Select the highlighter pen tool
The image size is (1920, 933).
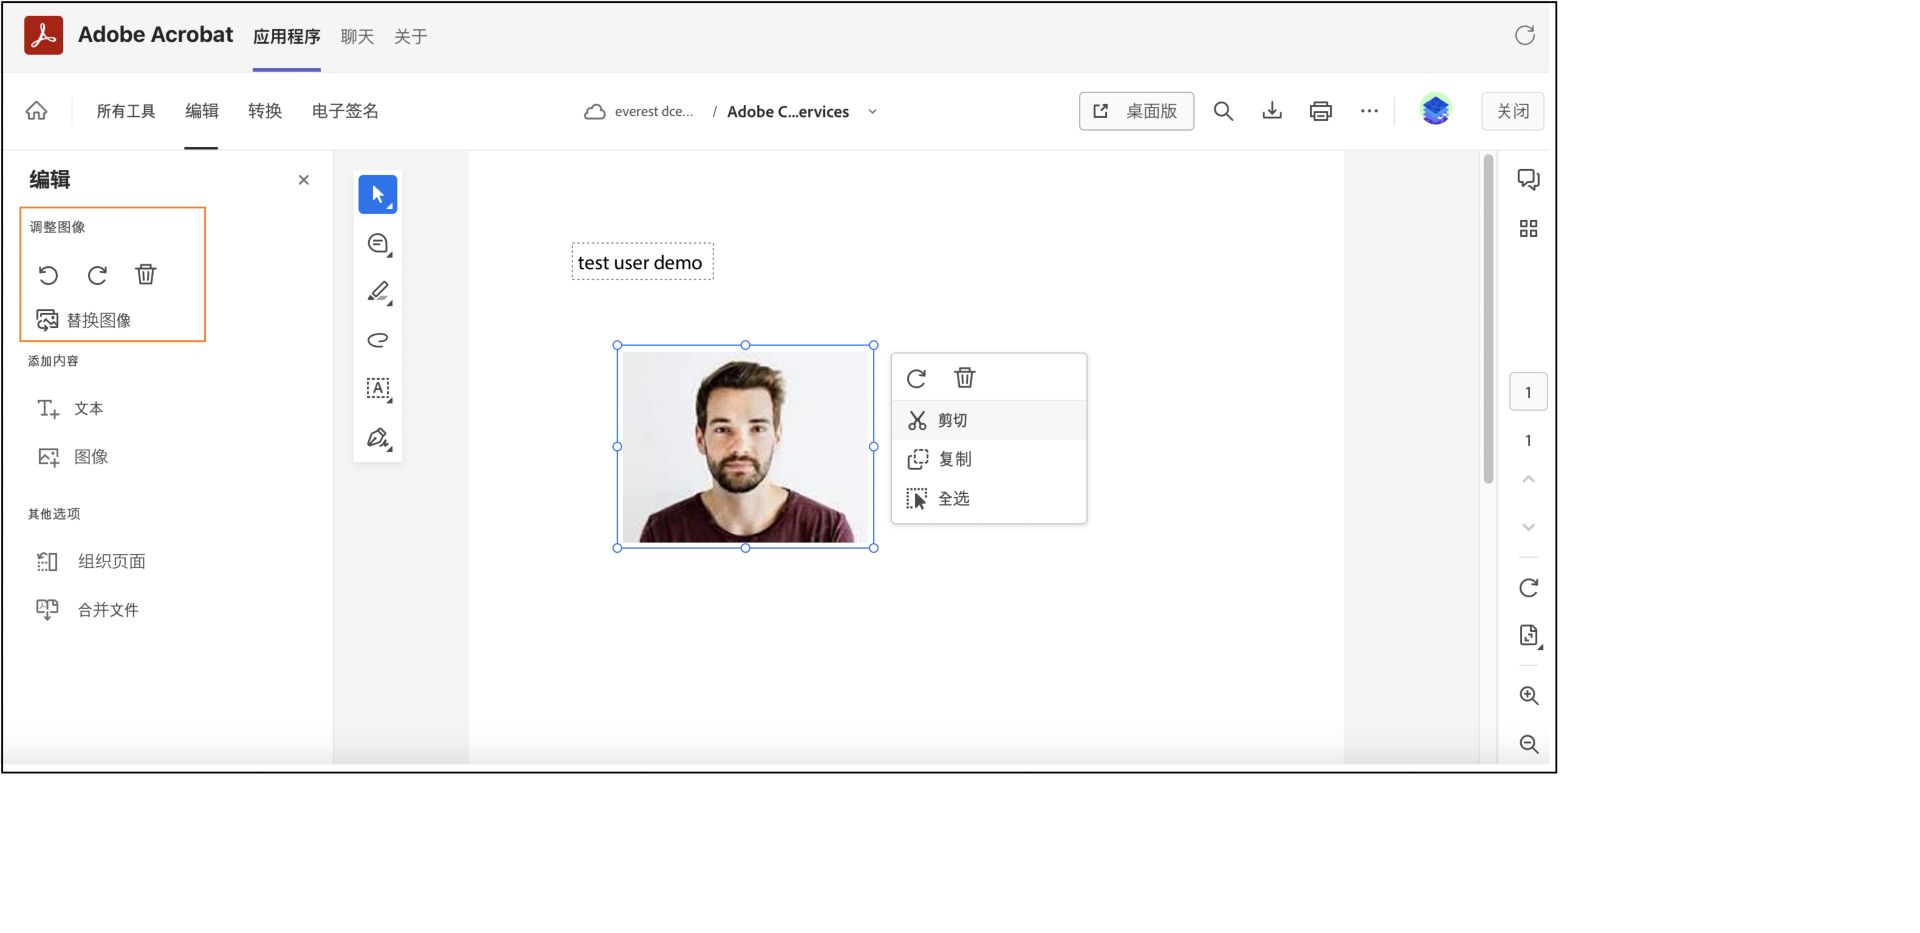pyautogui.click(x=378, y=292)
